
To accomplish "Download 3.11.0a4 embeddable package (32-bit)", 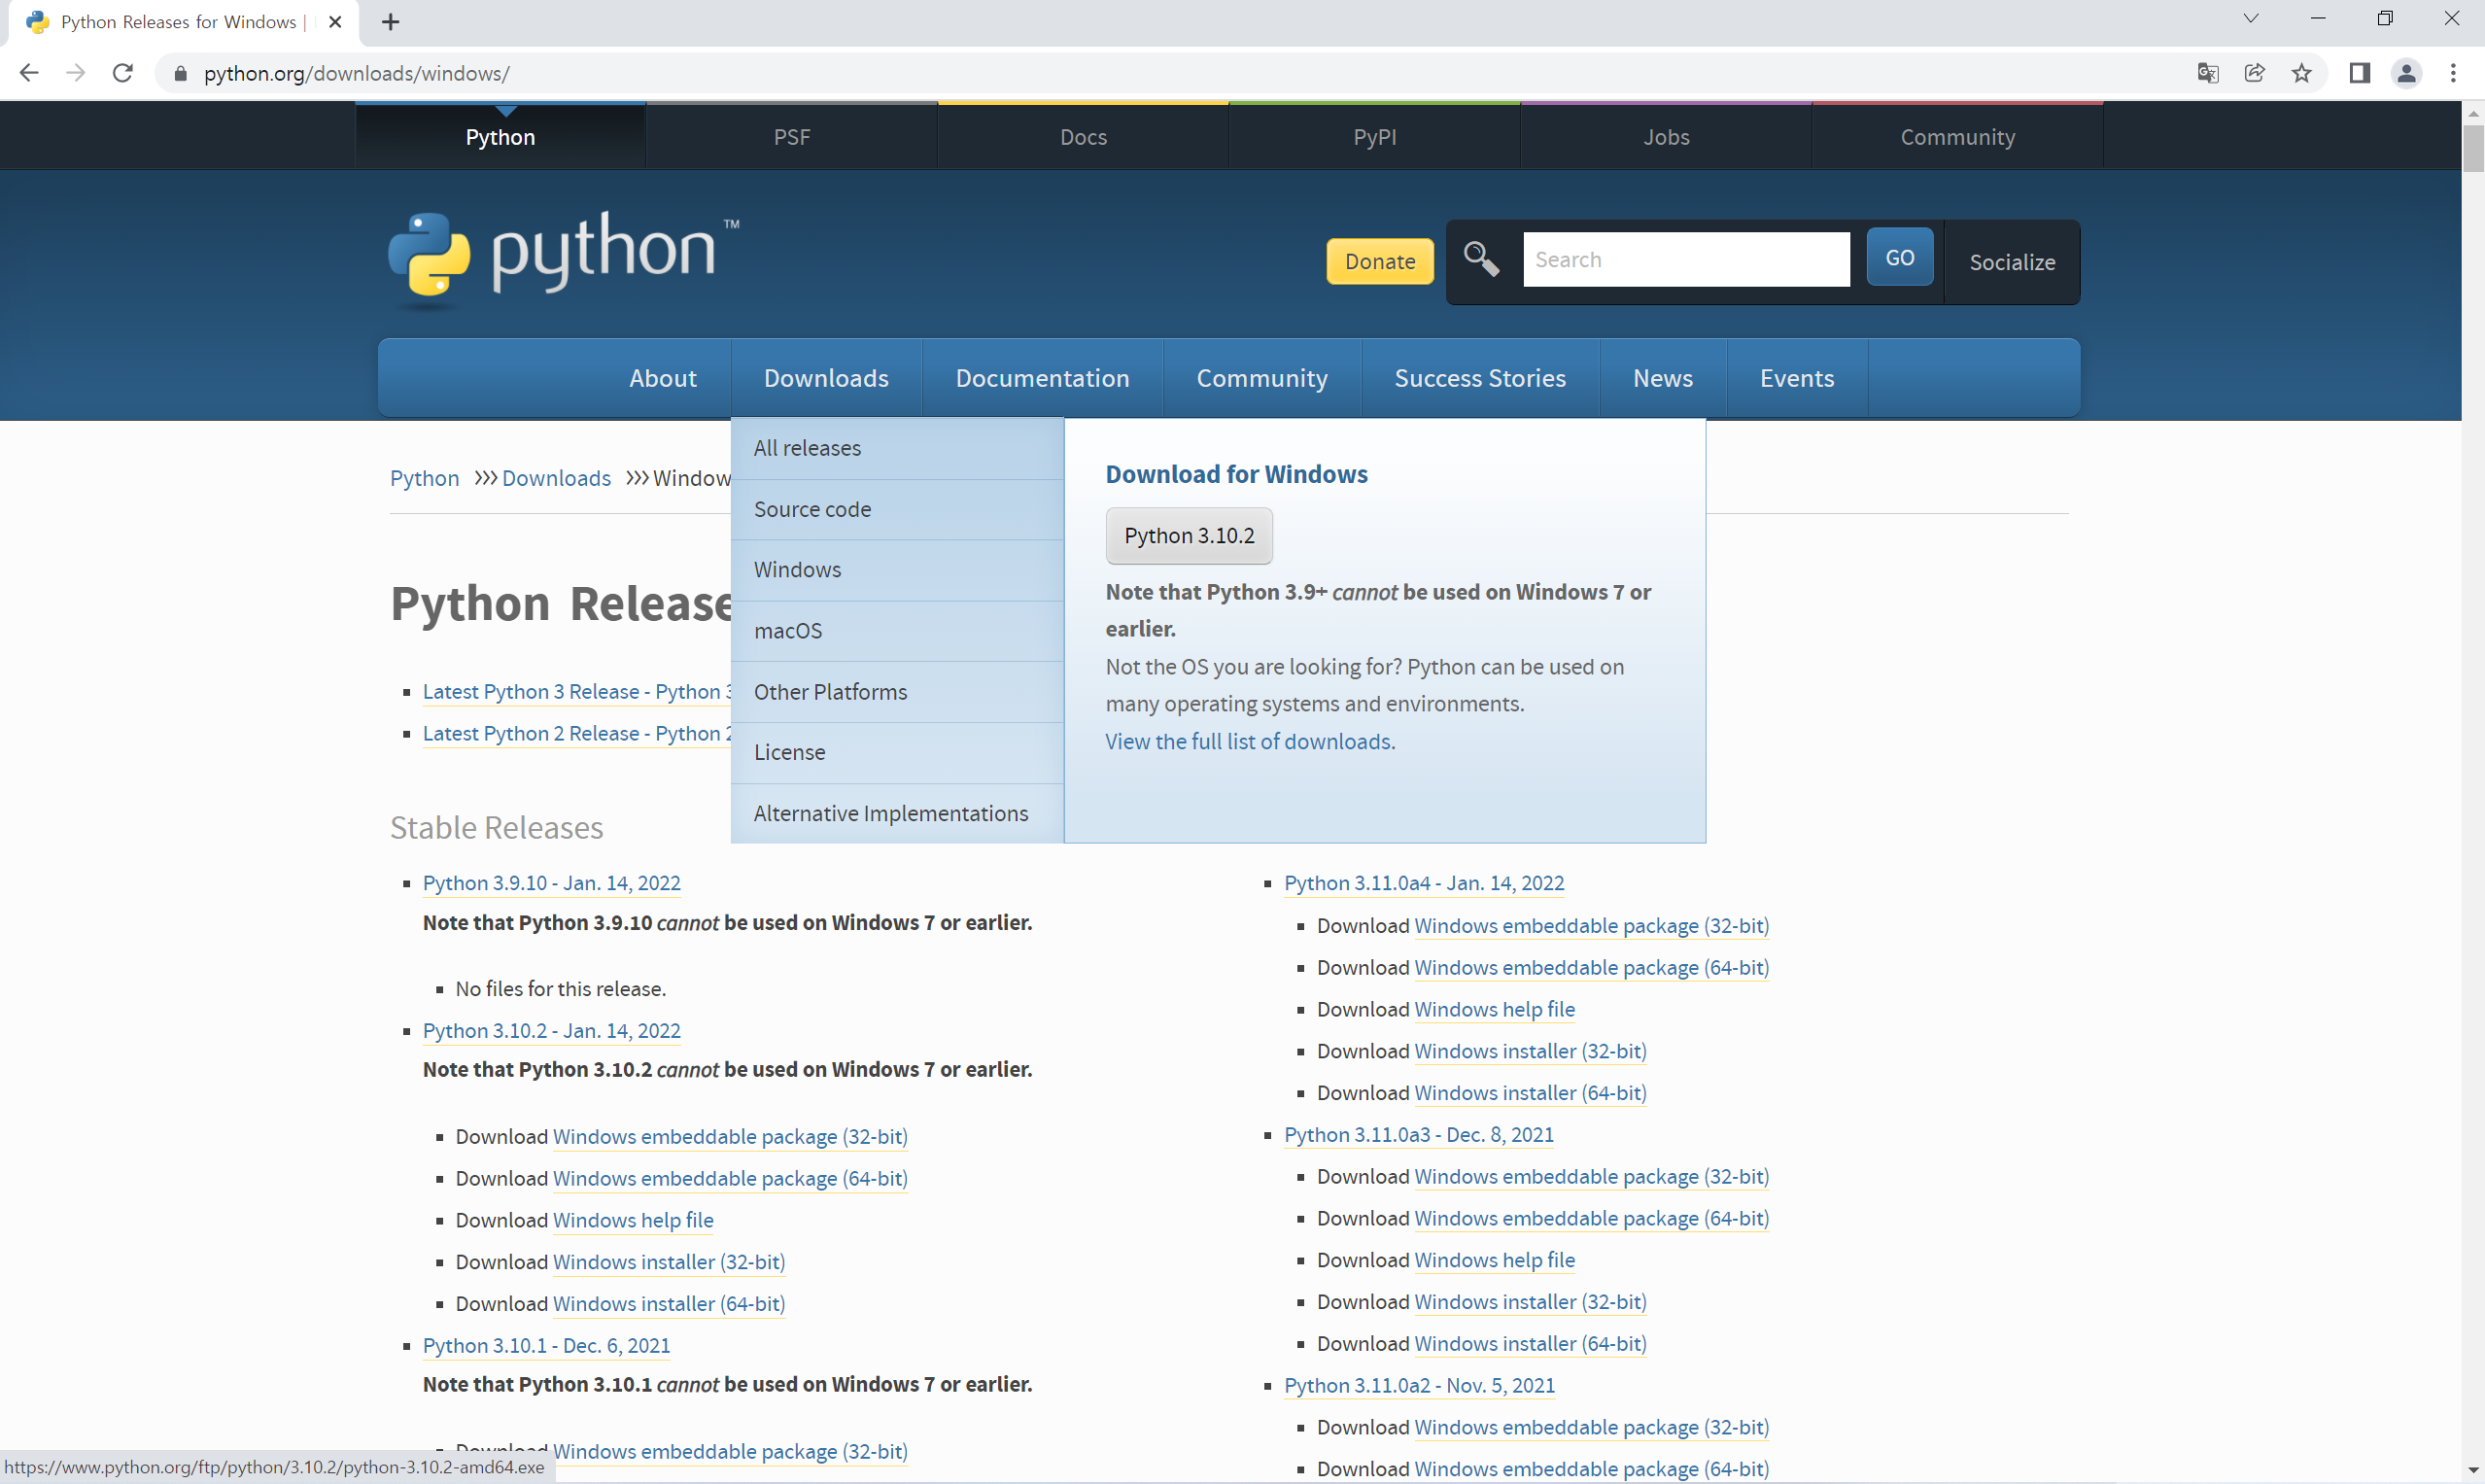I will click(1592, 926).
